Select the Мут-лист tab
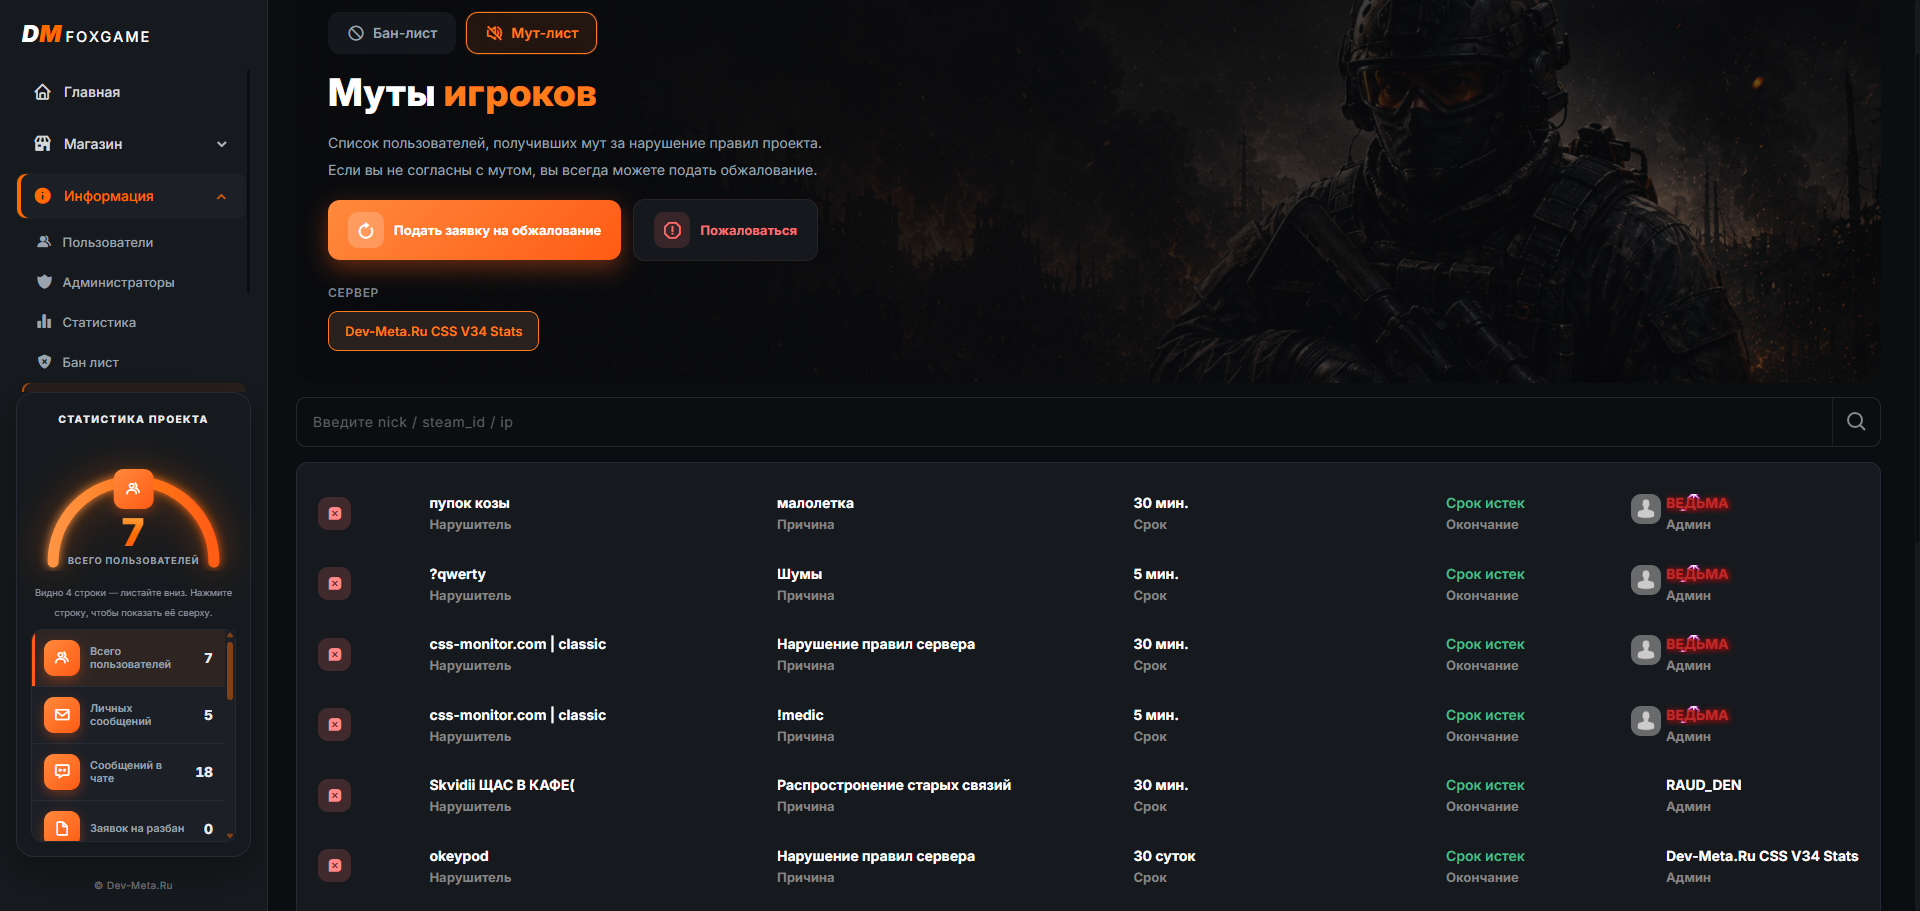The image size is (1920, 911). click(x=531, y=33)
